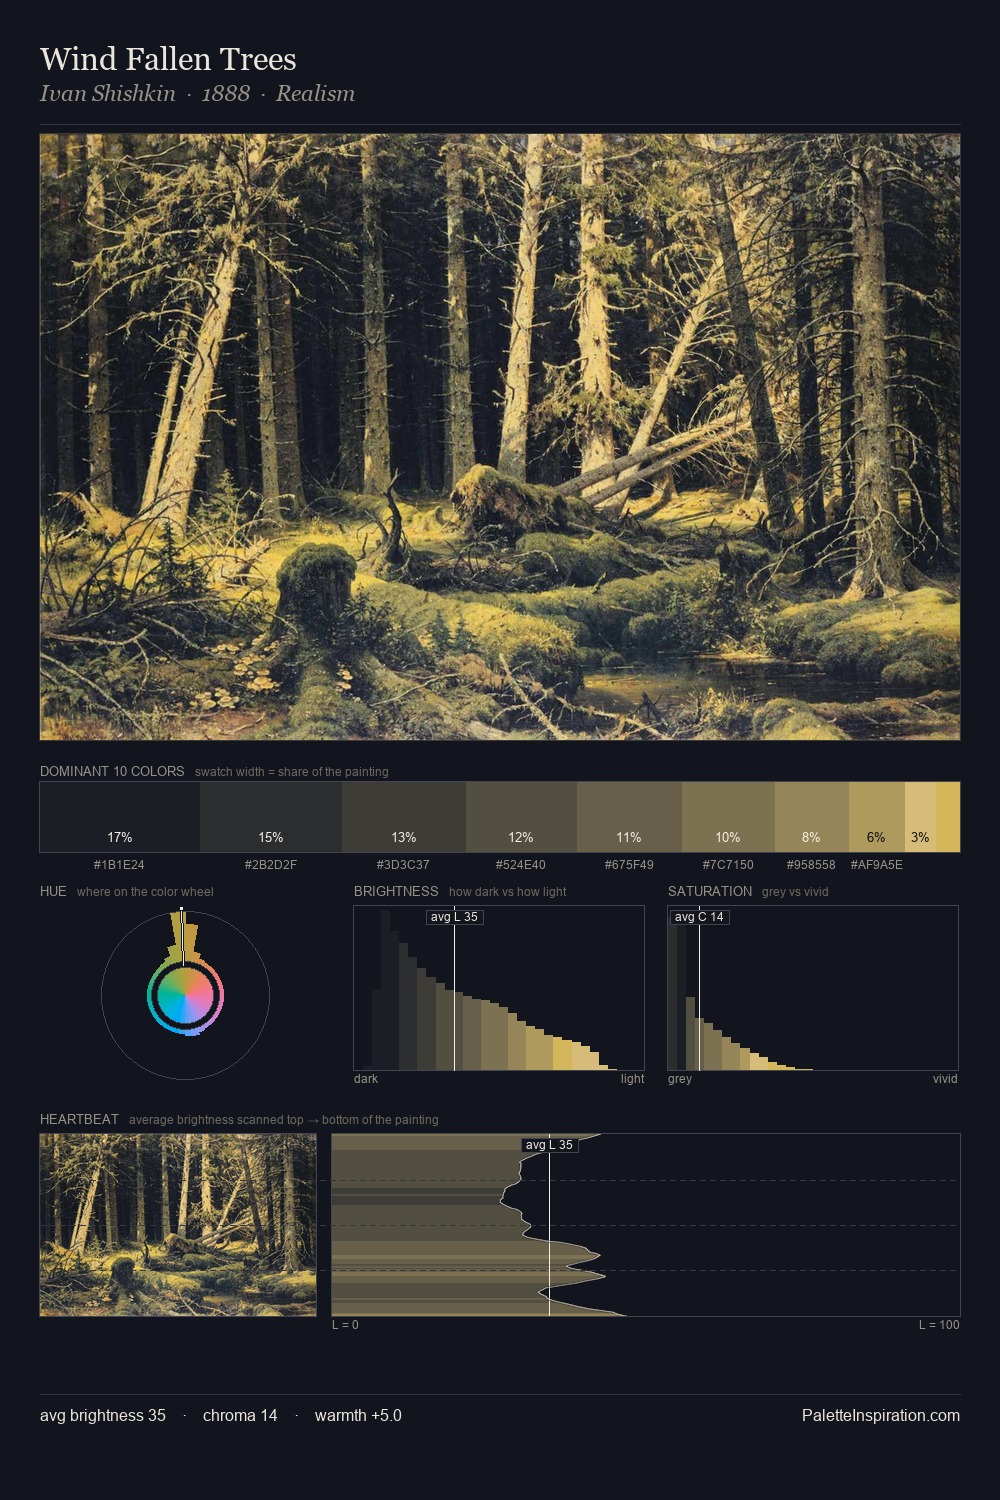Click the 'light' axis label
The image size is (1000, 1500).
pyautogui.click(x=633, y=1079)
